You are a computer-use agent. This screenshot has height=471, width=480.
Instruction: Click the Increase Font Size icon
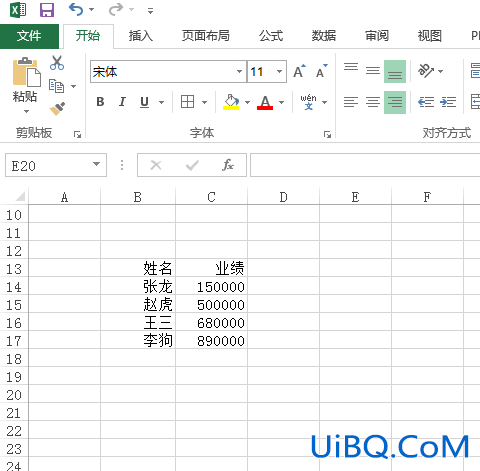click(299, 71)
